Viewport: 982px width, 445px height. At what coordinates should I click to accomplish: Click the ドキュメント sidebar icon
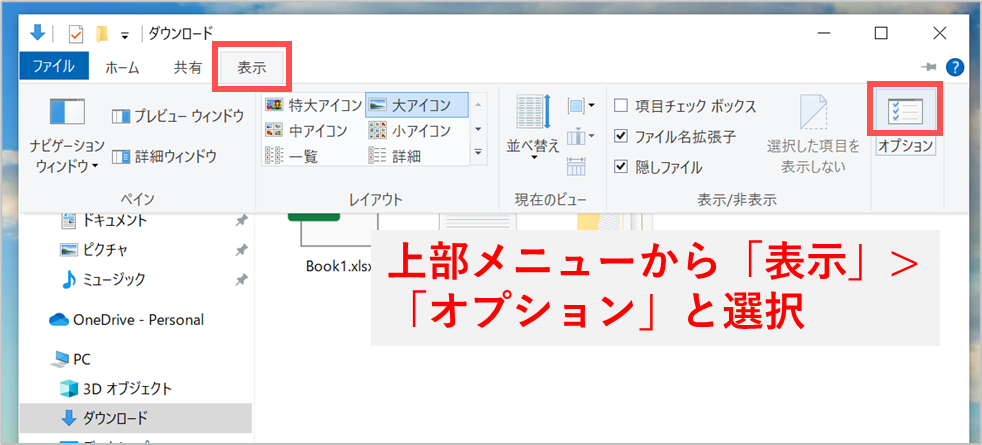(68, 220)
